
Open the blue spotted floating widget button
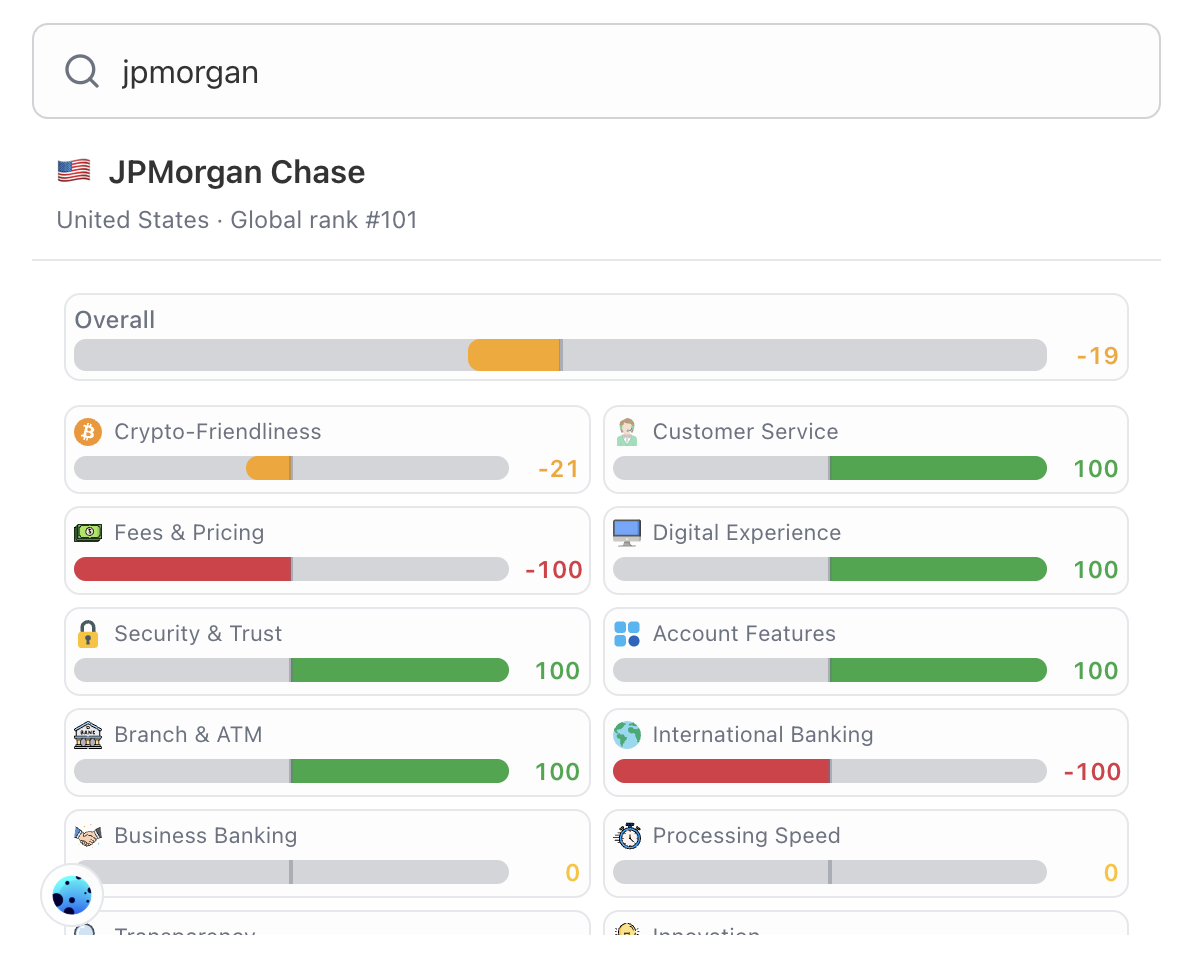pos(72,896)
